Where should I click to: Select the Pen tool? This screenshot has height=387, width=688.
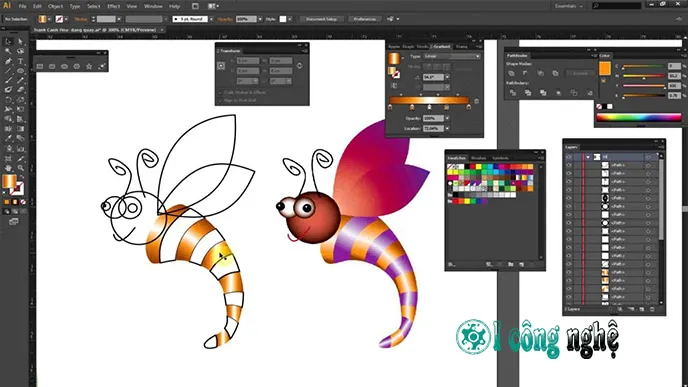(8, 61)
